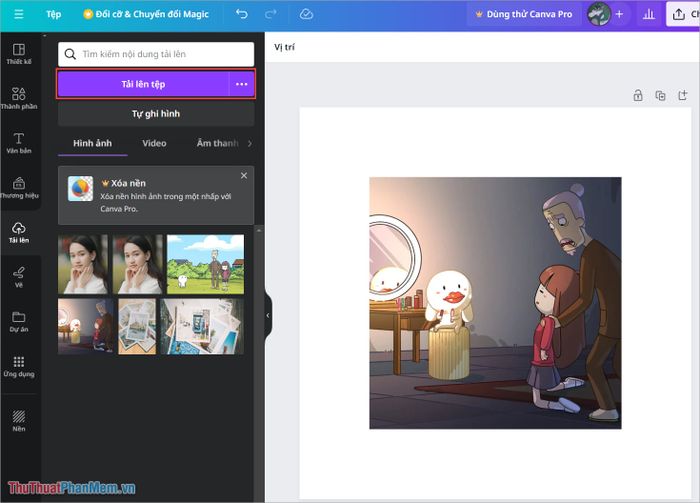Switch to Video tab

(x=154, y=143)
